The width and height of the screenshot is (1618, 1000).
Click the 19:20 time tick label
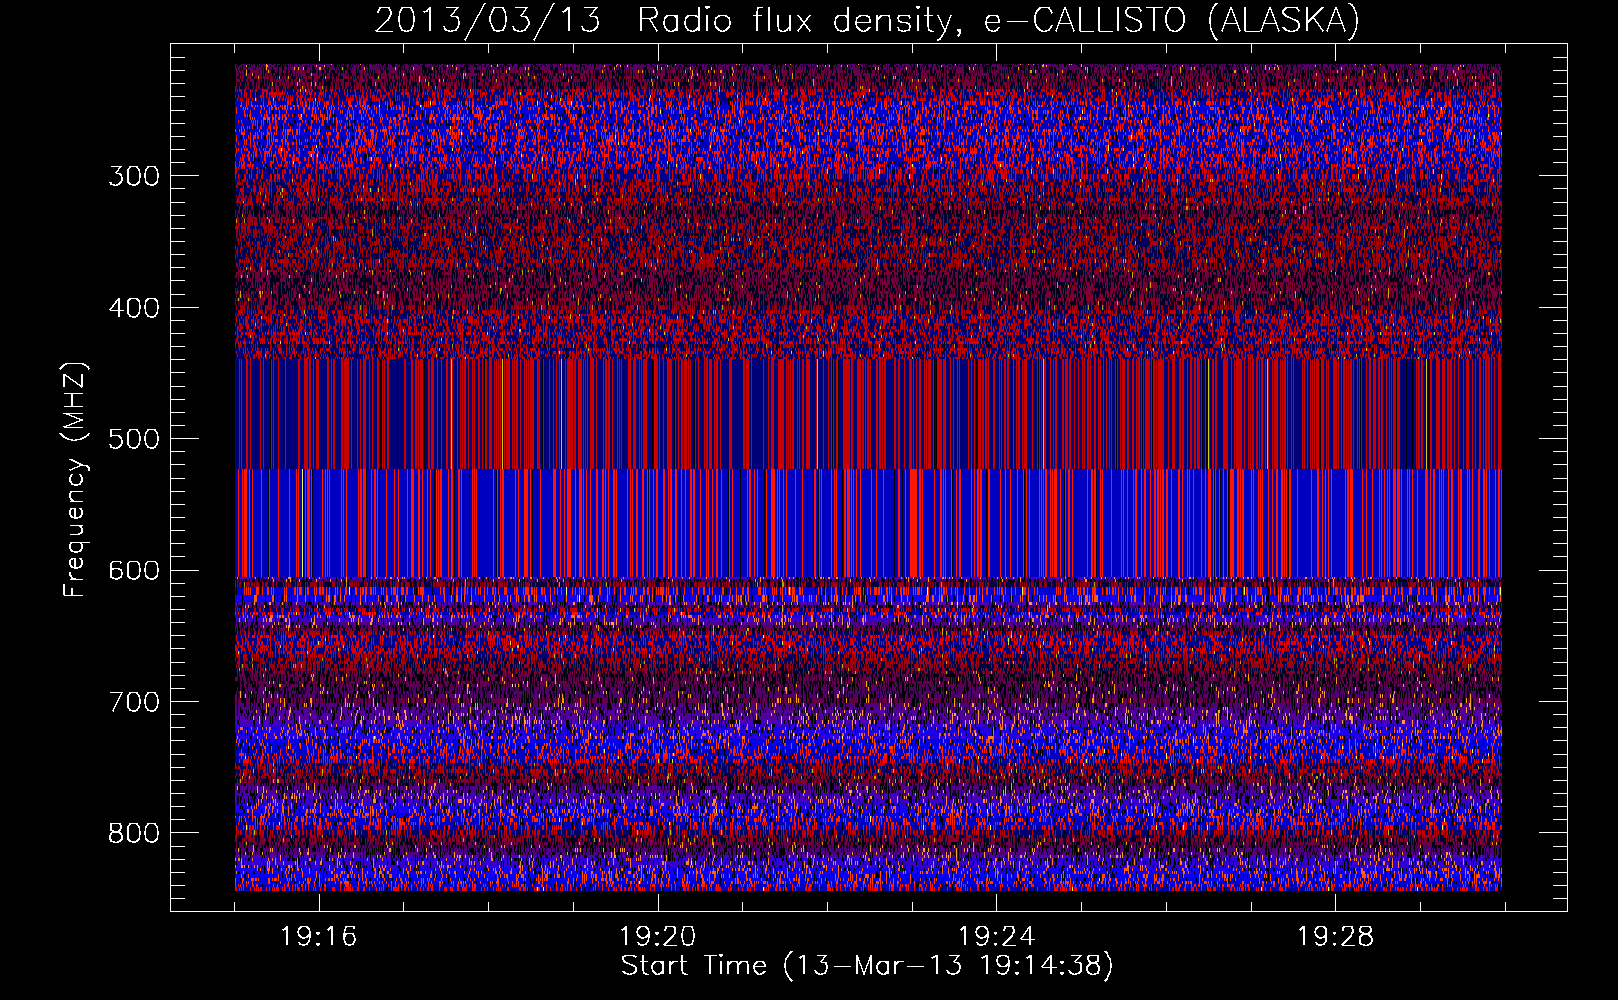tap(658, 937)
